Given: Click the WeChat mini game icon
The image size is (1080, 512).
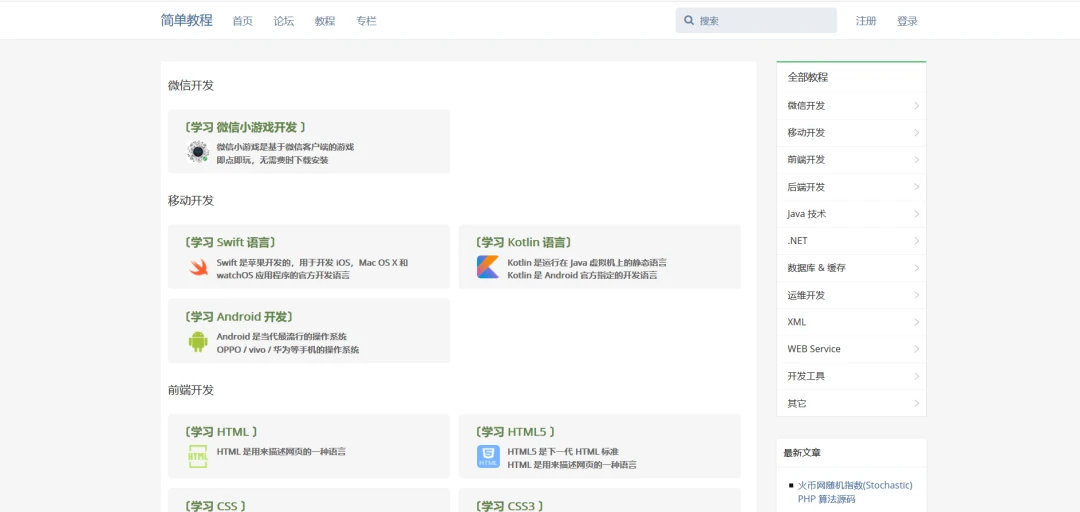Looking at the screenshot, I should click(x=198, y=152).
